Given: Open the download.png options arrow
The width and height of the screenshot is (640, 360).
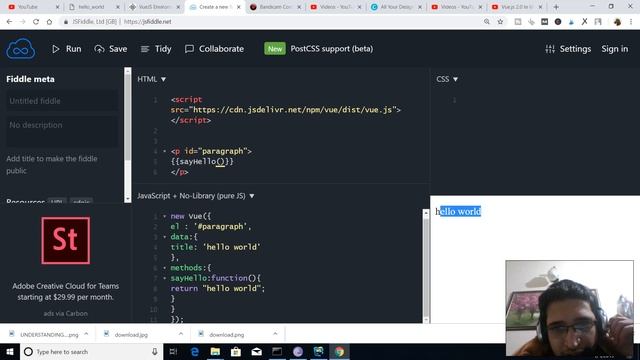Looking at the screenshot, I should click(275, 334).
